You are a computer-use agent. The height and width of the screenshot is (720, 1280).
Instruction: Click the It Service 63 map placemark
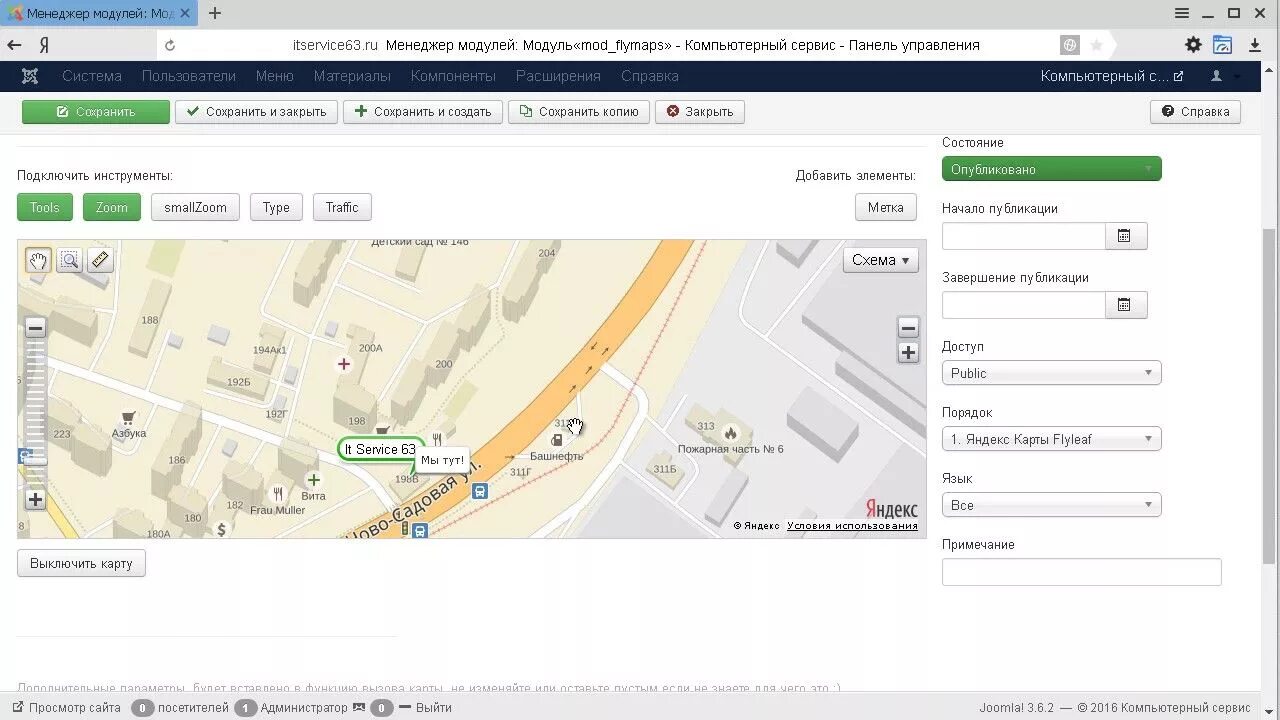pyautogui.click(x=380, y=450)
